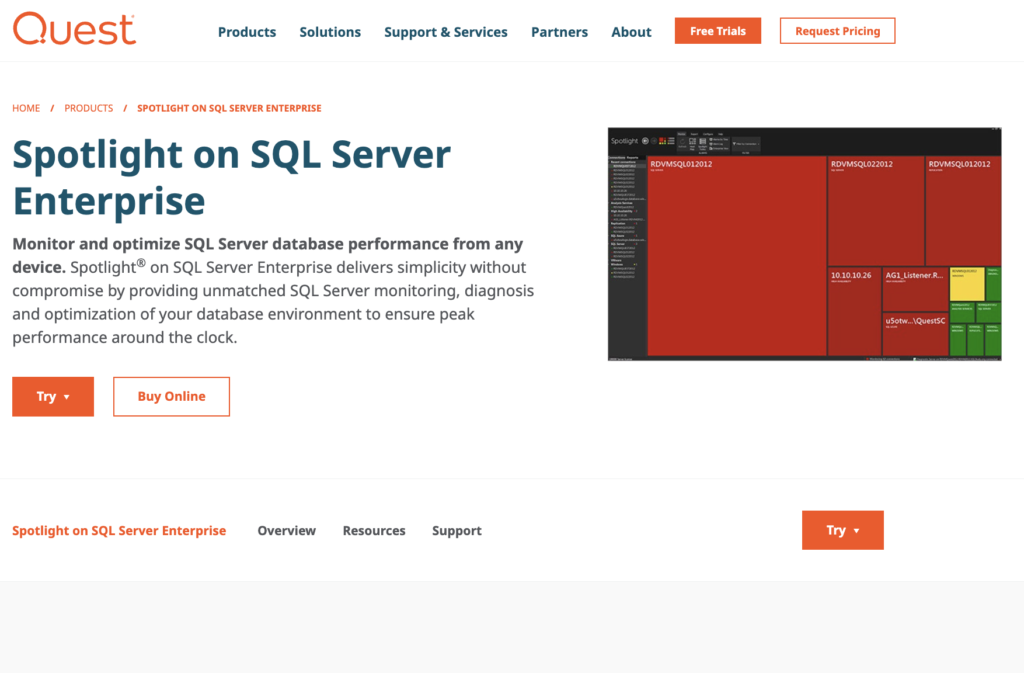Screen dimensions: 1024x673
Task: Click the Request Pricing button
Action: pyautogui.click(x=837, y=31)
